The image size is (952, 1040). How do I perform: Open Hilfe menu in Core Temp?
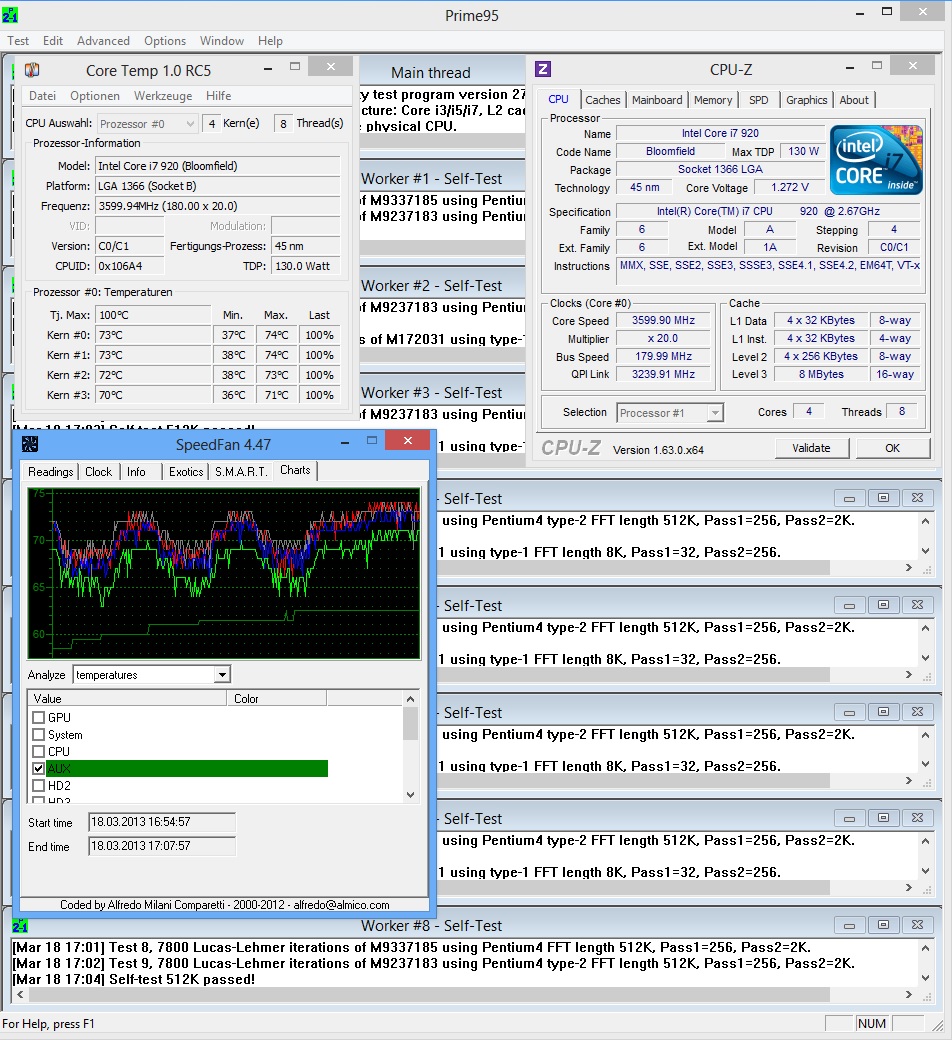[218, 96]
